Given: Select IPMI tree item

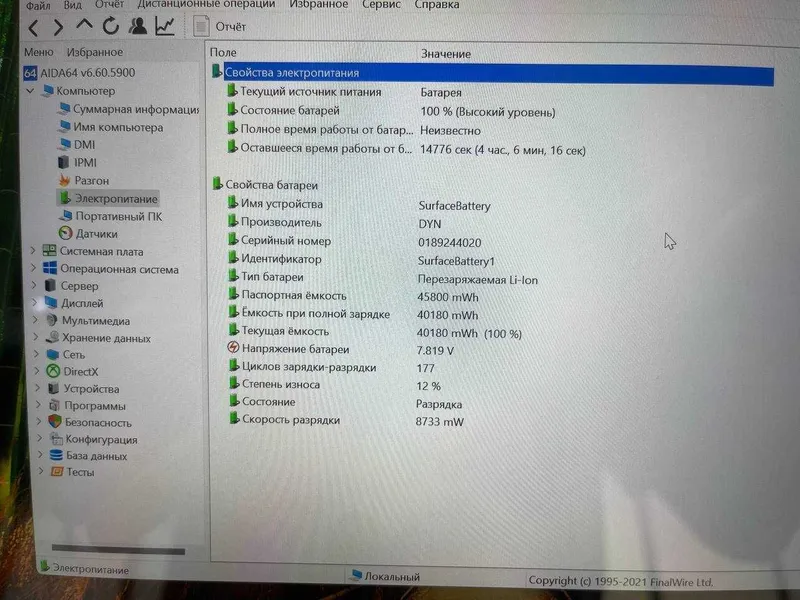Looking at the screenshot, I should pyautogui.click(x=78, y=162).
